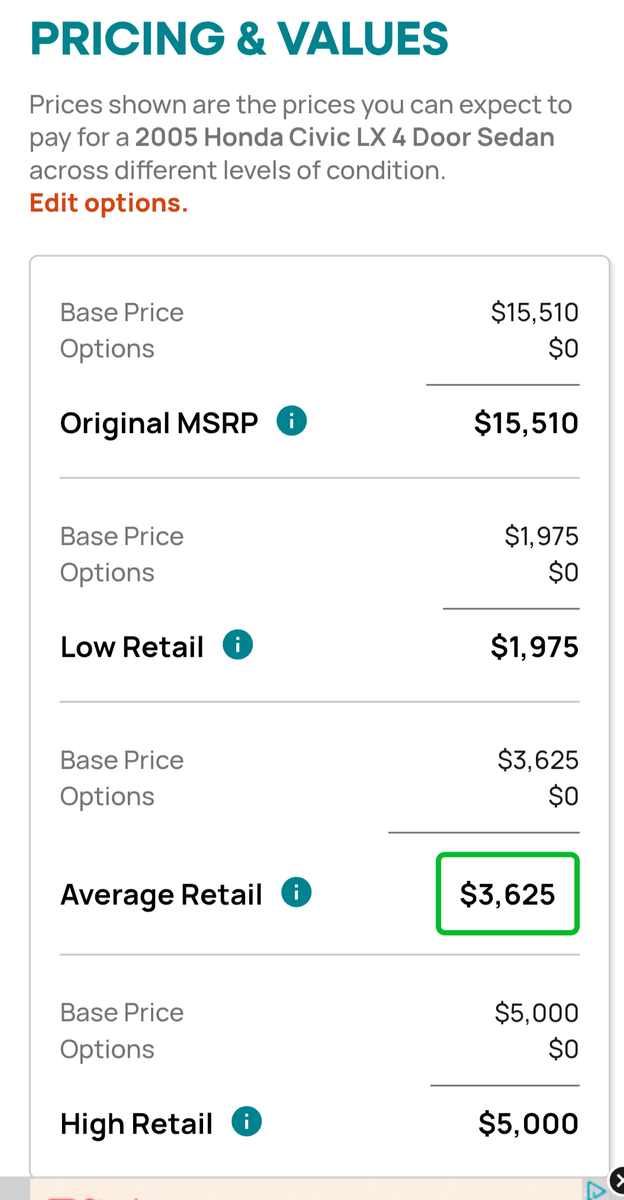Tap the Average Retail label
The height and width of the screenshot is (1200, 624).
[161, 894]
